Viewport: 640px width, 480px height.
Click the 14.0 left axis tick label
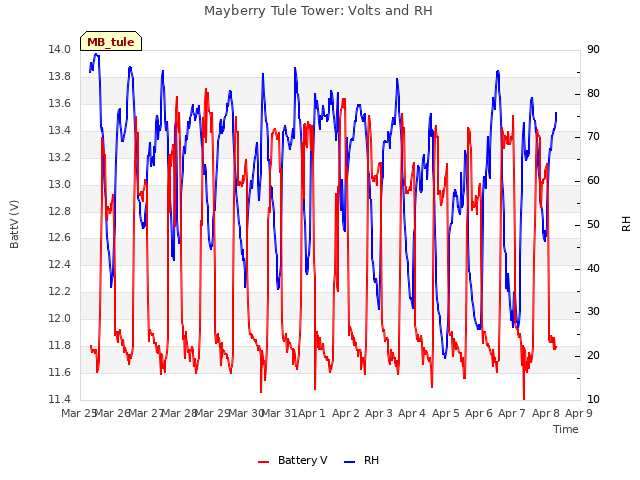point(60,50)
